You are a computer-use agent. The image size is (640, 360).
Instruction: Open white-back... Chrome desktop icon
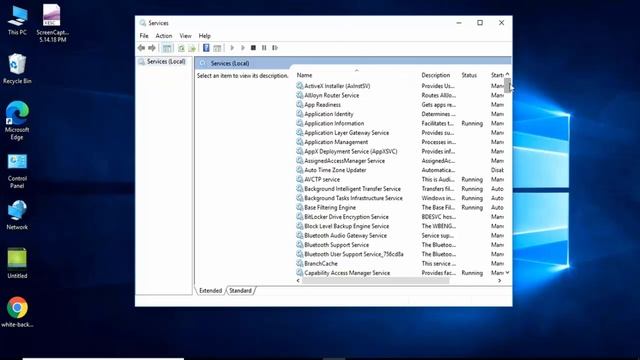(x=17, y=313)
